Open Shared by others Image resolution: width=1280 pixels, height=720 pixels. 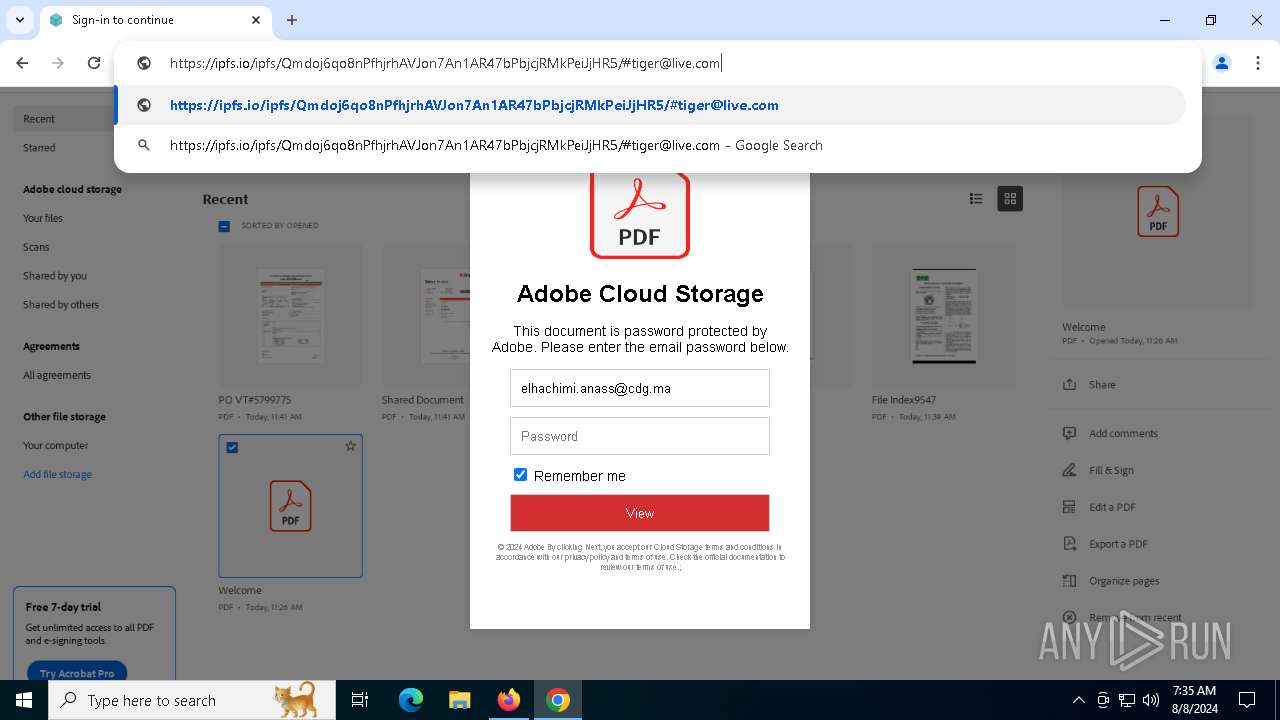coord(61,305)
